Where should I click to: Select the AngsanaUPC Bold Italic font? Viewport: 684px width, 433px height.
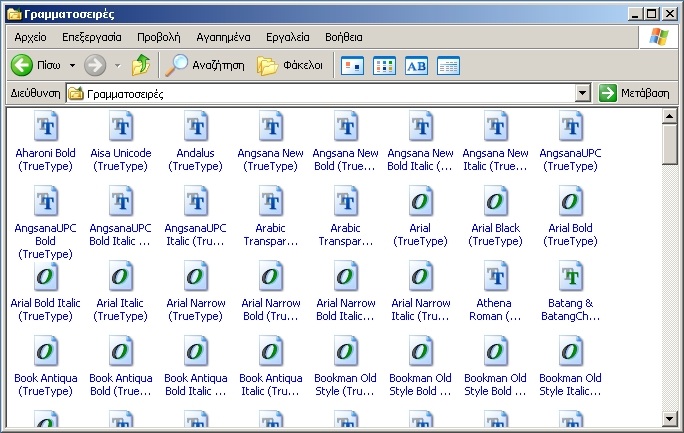click(120, 217)
